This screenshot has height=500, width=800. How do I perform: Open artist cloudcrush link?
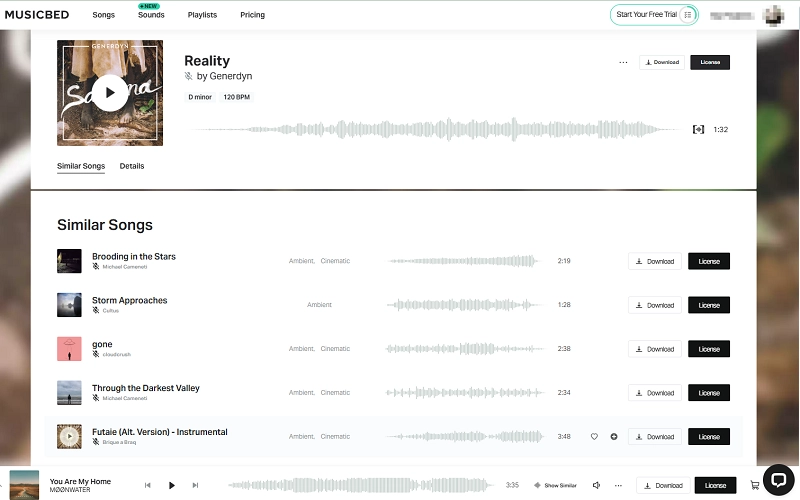[x=116, y=355]
